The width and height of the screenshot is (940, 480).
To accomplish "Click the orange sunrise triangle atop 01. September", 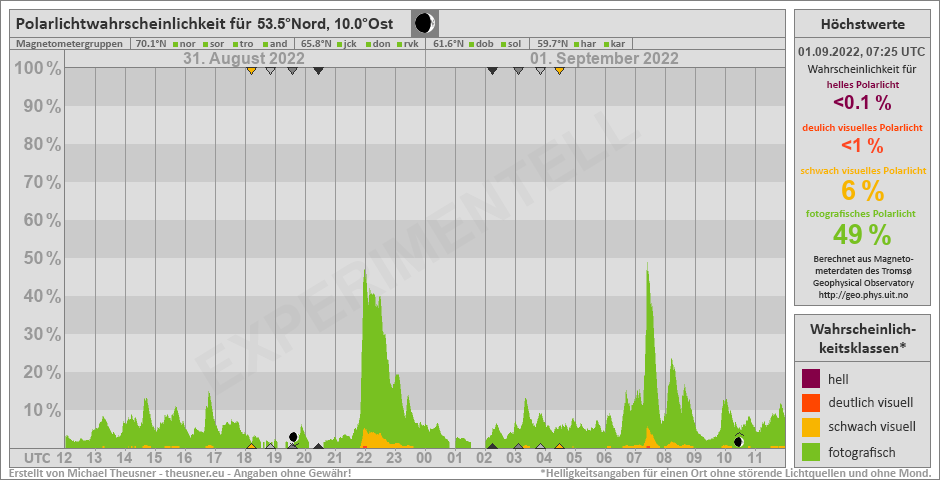I will click(559, 71).
